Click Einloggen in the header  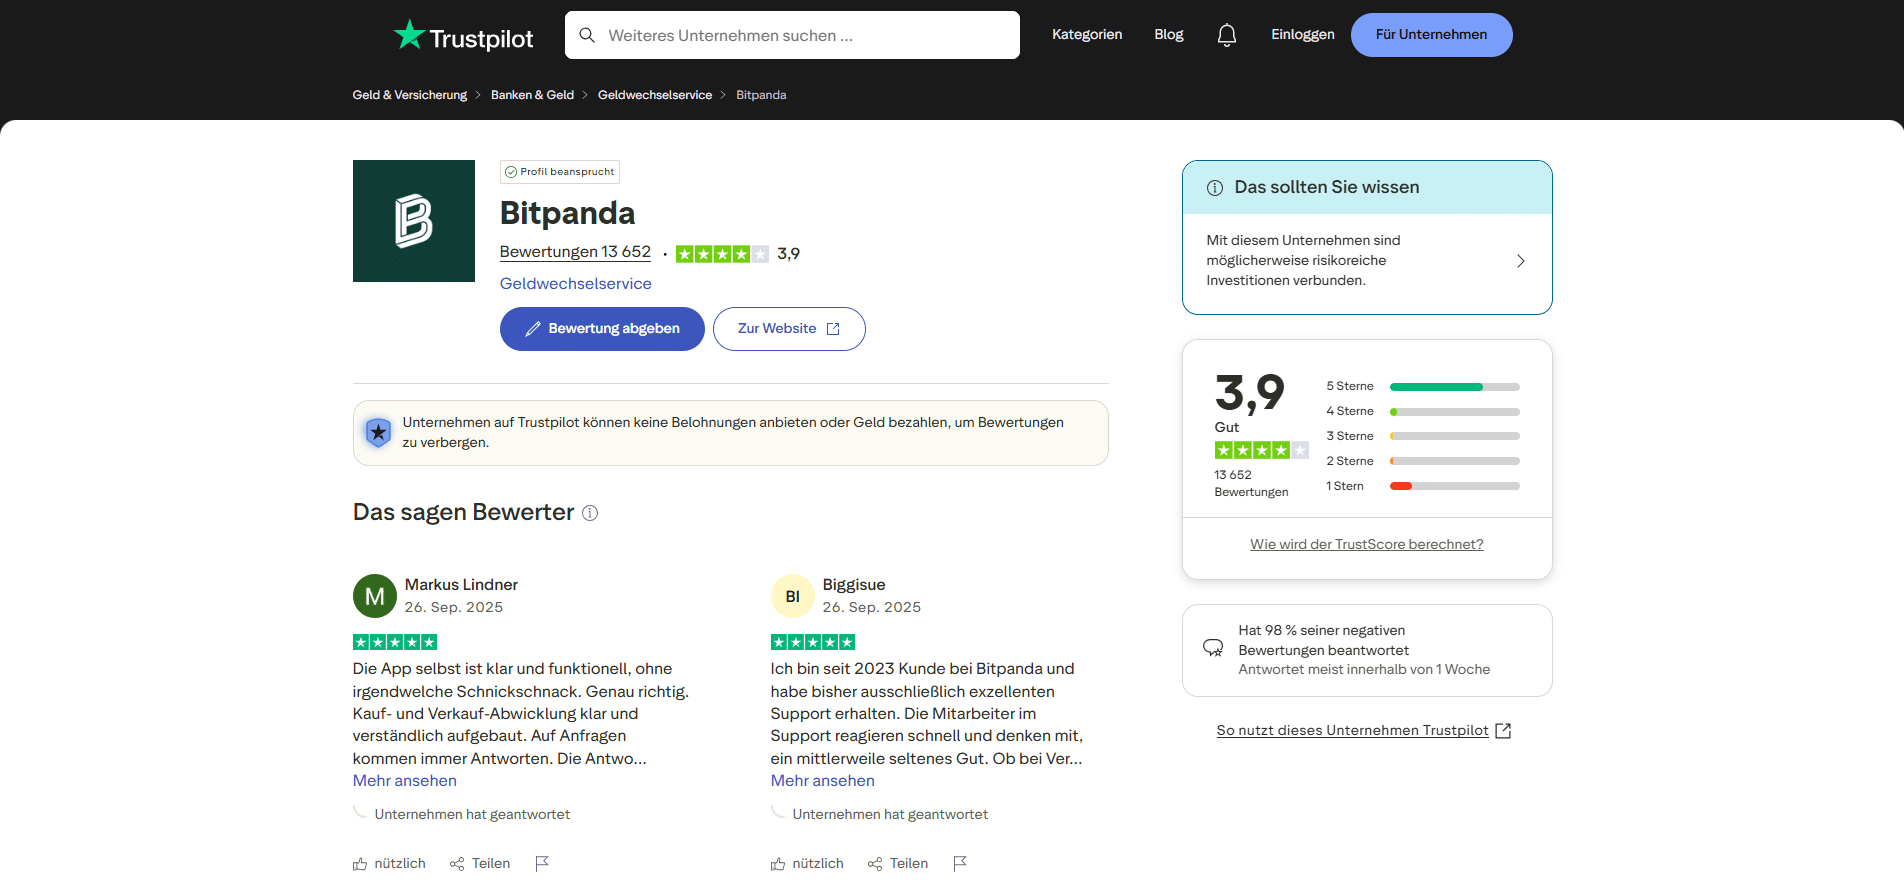pyautogui.click(x=1303, y=35)
